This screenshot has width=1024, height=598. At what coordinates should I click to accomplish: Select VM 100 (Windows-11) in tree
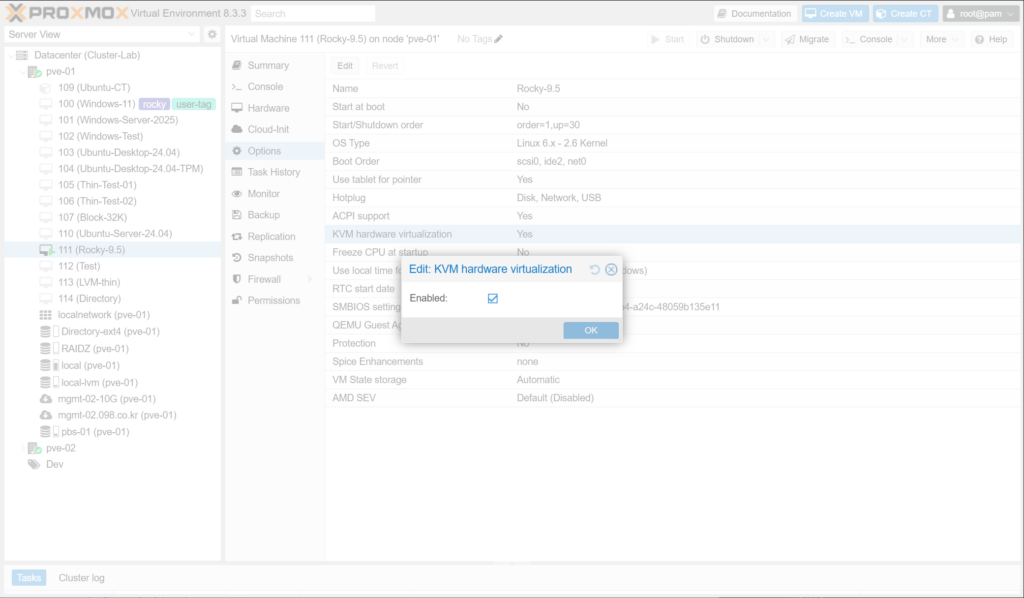tap(96, 104)
